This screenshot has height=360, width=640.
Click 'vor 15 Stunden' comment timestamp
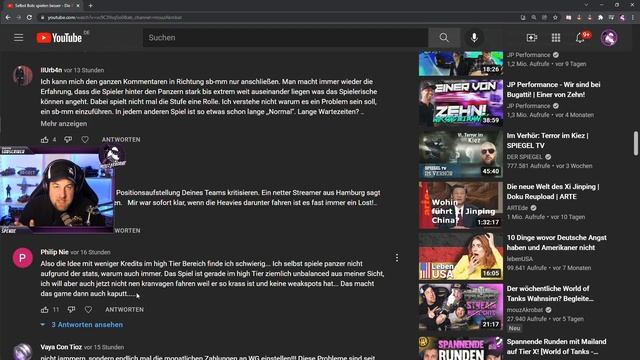pyautogui.click(x=104, y=347)
